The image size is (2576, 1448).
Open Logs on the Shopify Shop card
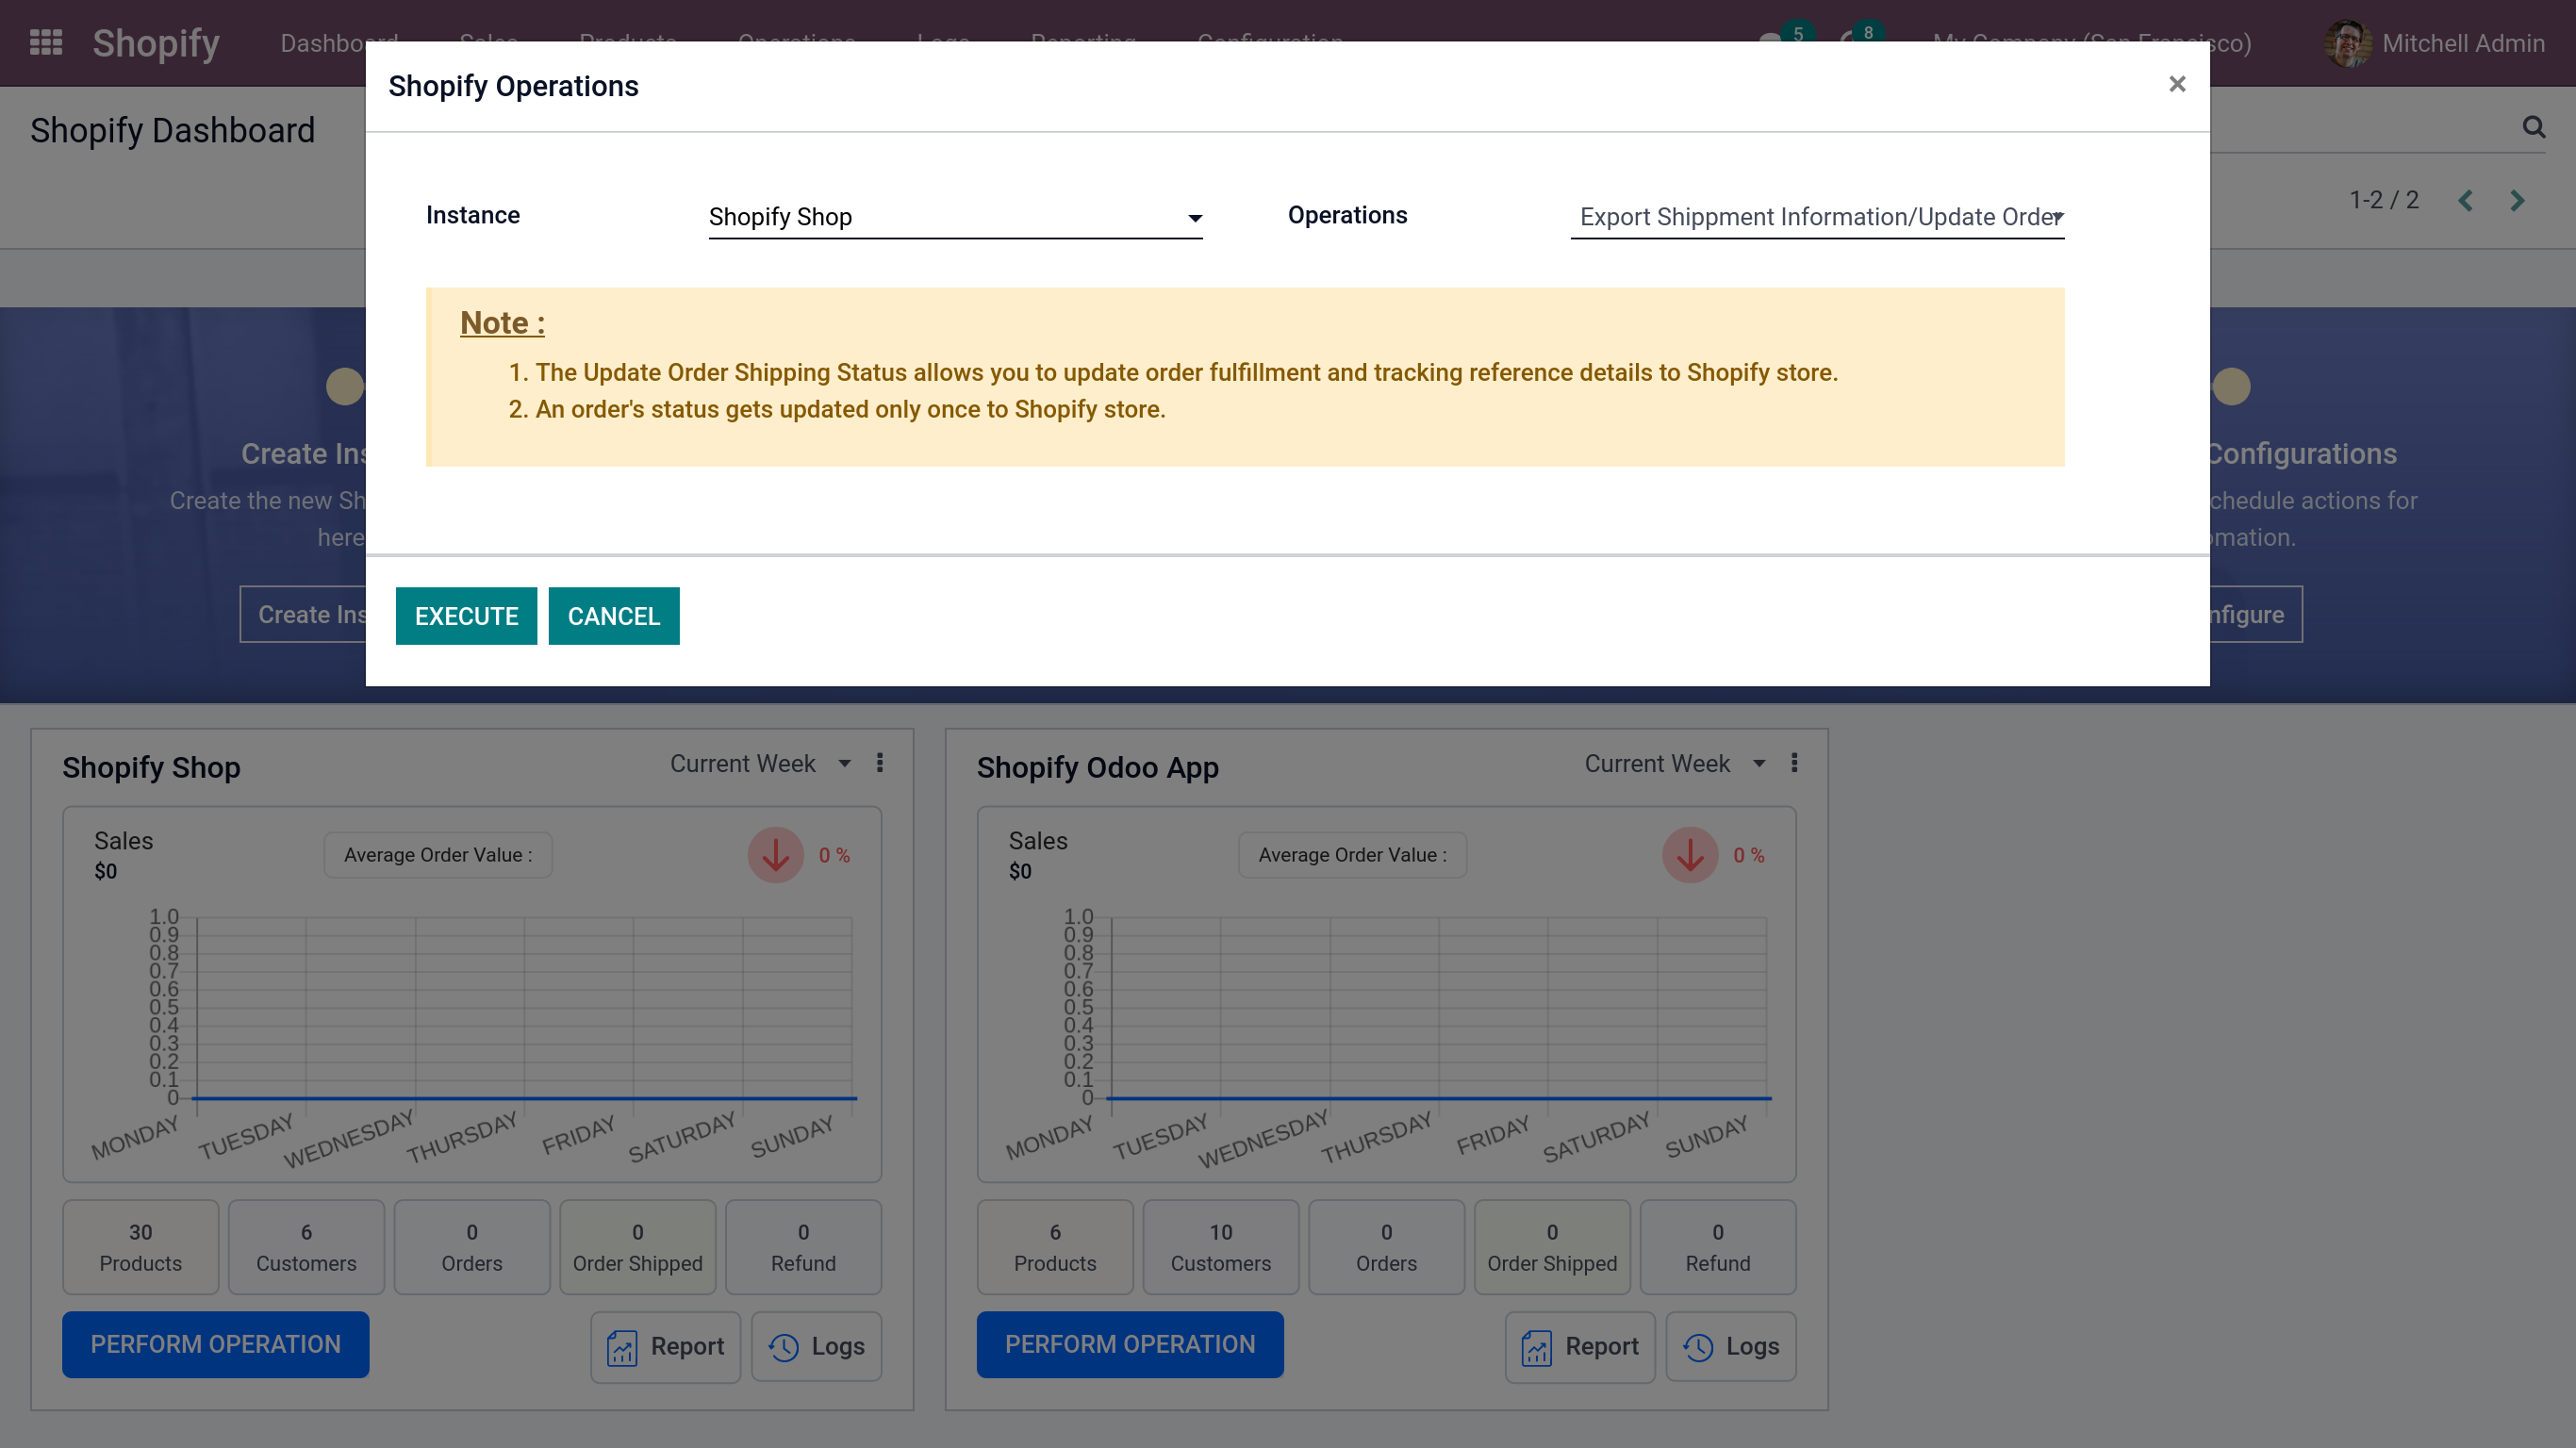click(816, 1347)
